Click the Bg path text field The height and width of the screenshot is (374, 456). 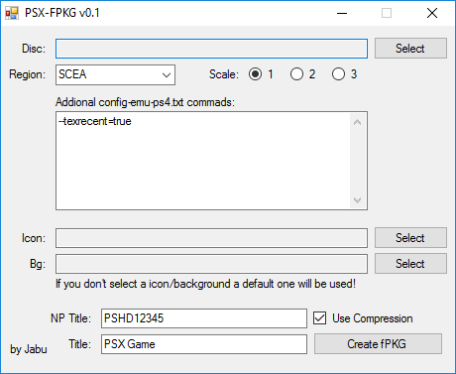pos(212,264)
